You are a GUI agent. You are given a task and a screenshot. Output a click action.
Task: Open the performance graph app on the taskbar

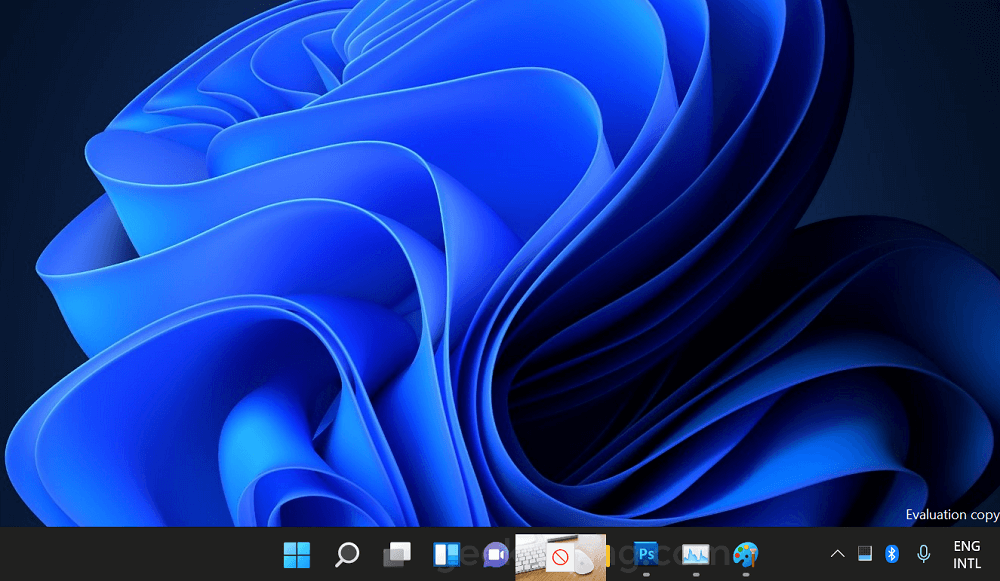tap(695, 554)
